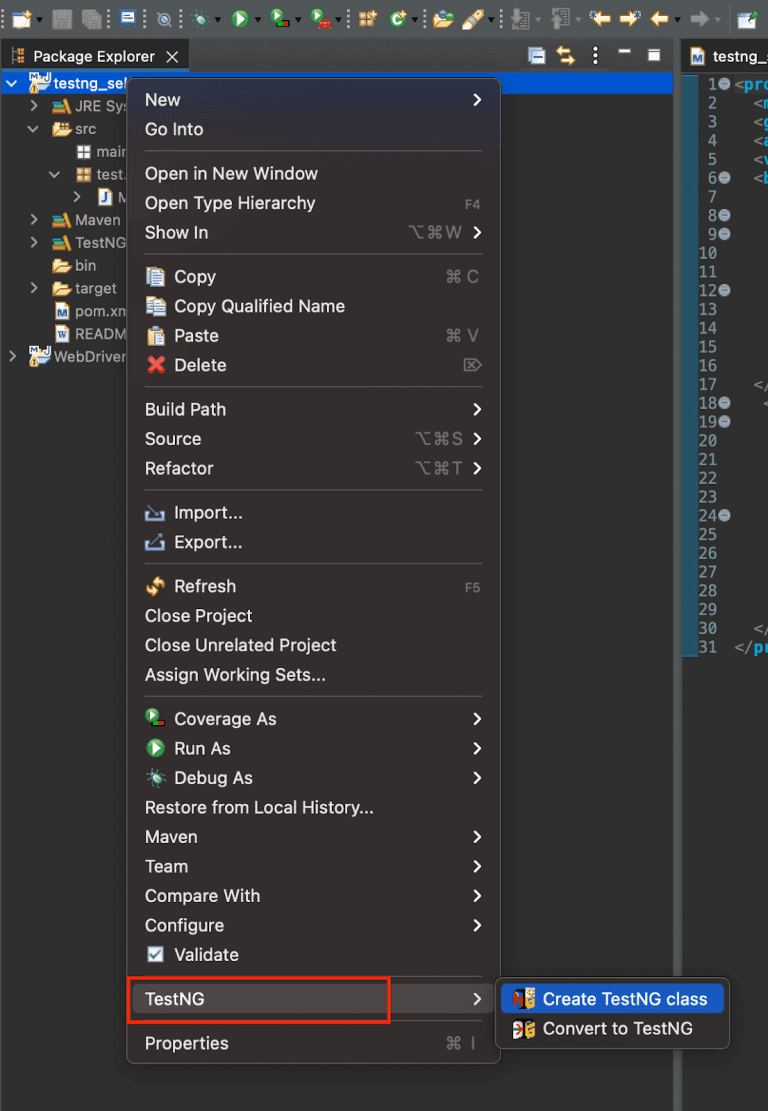Open the Package Explorer View Menu dots icon

(x=595, y=56)
